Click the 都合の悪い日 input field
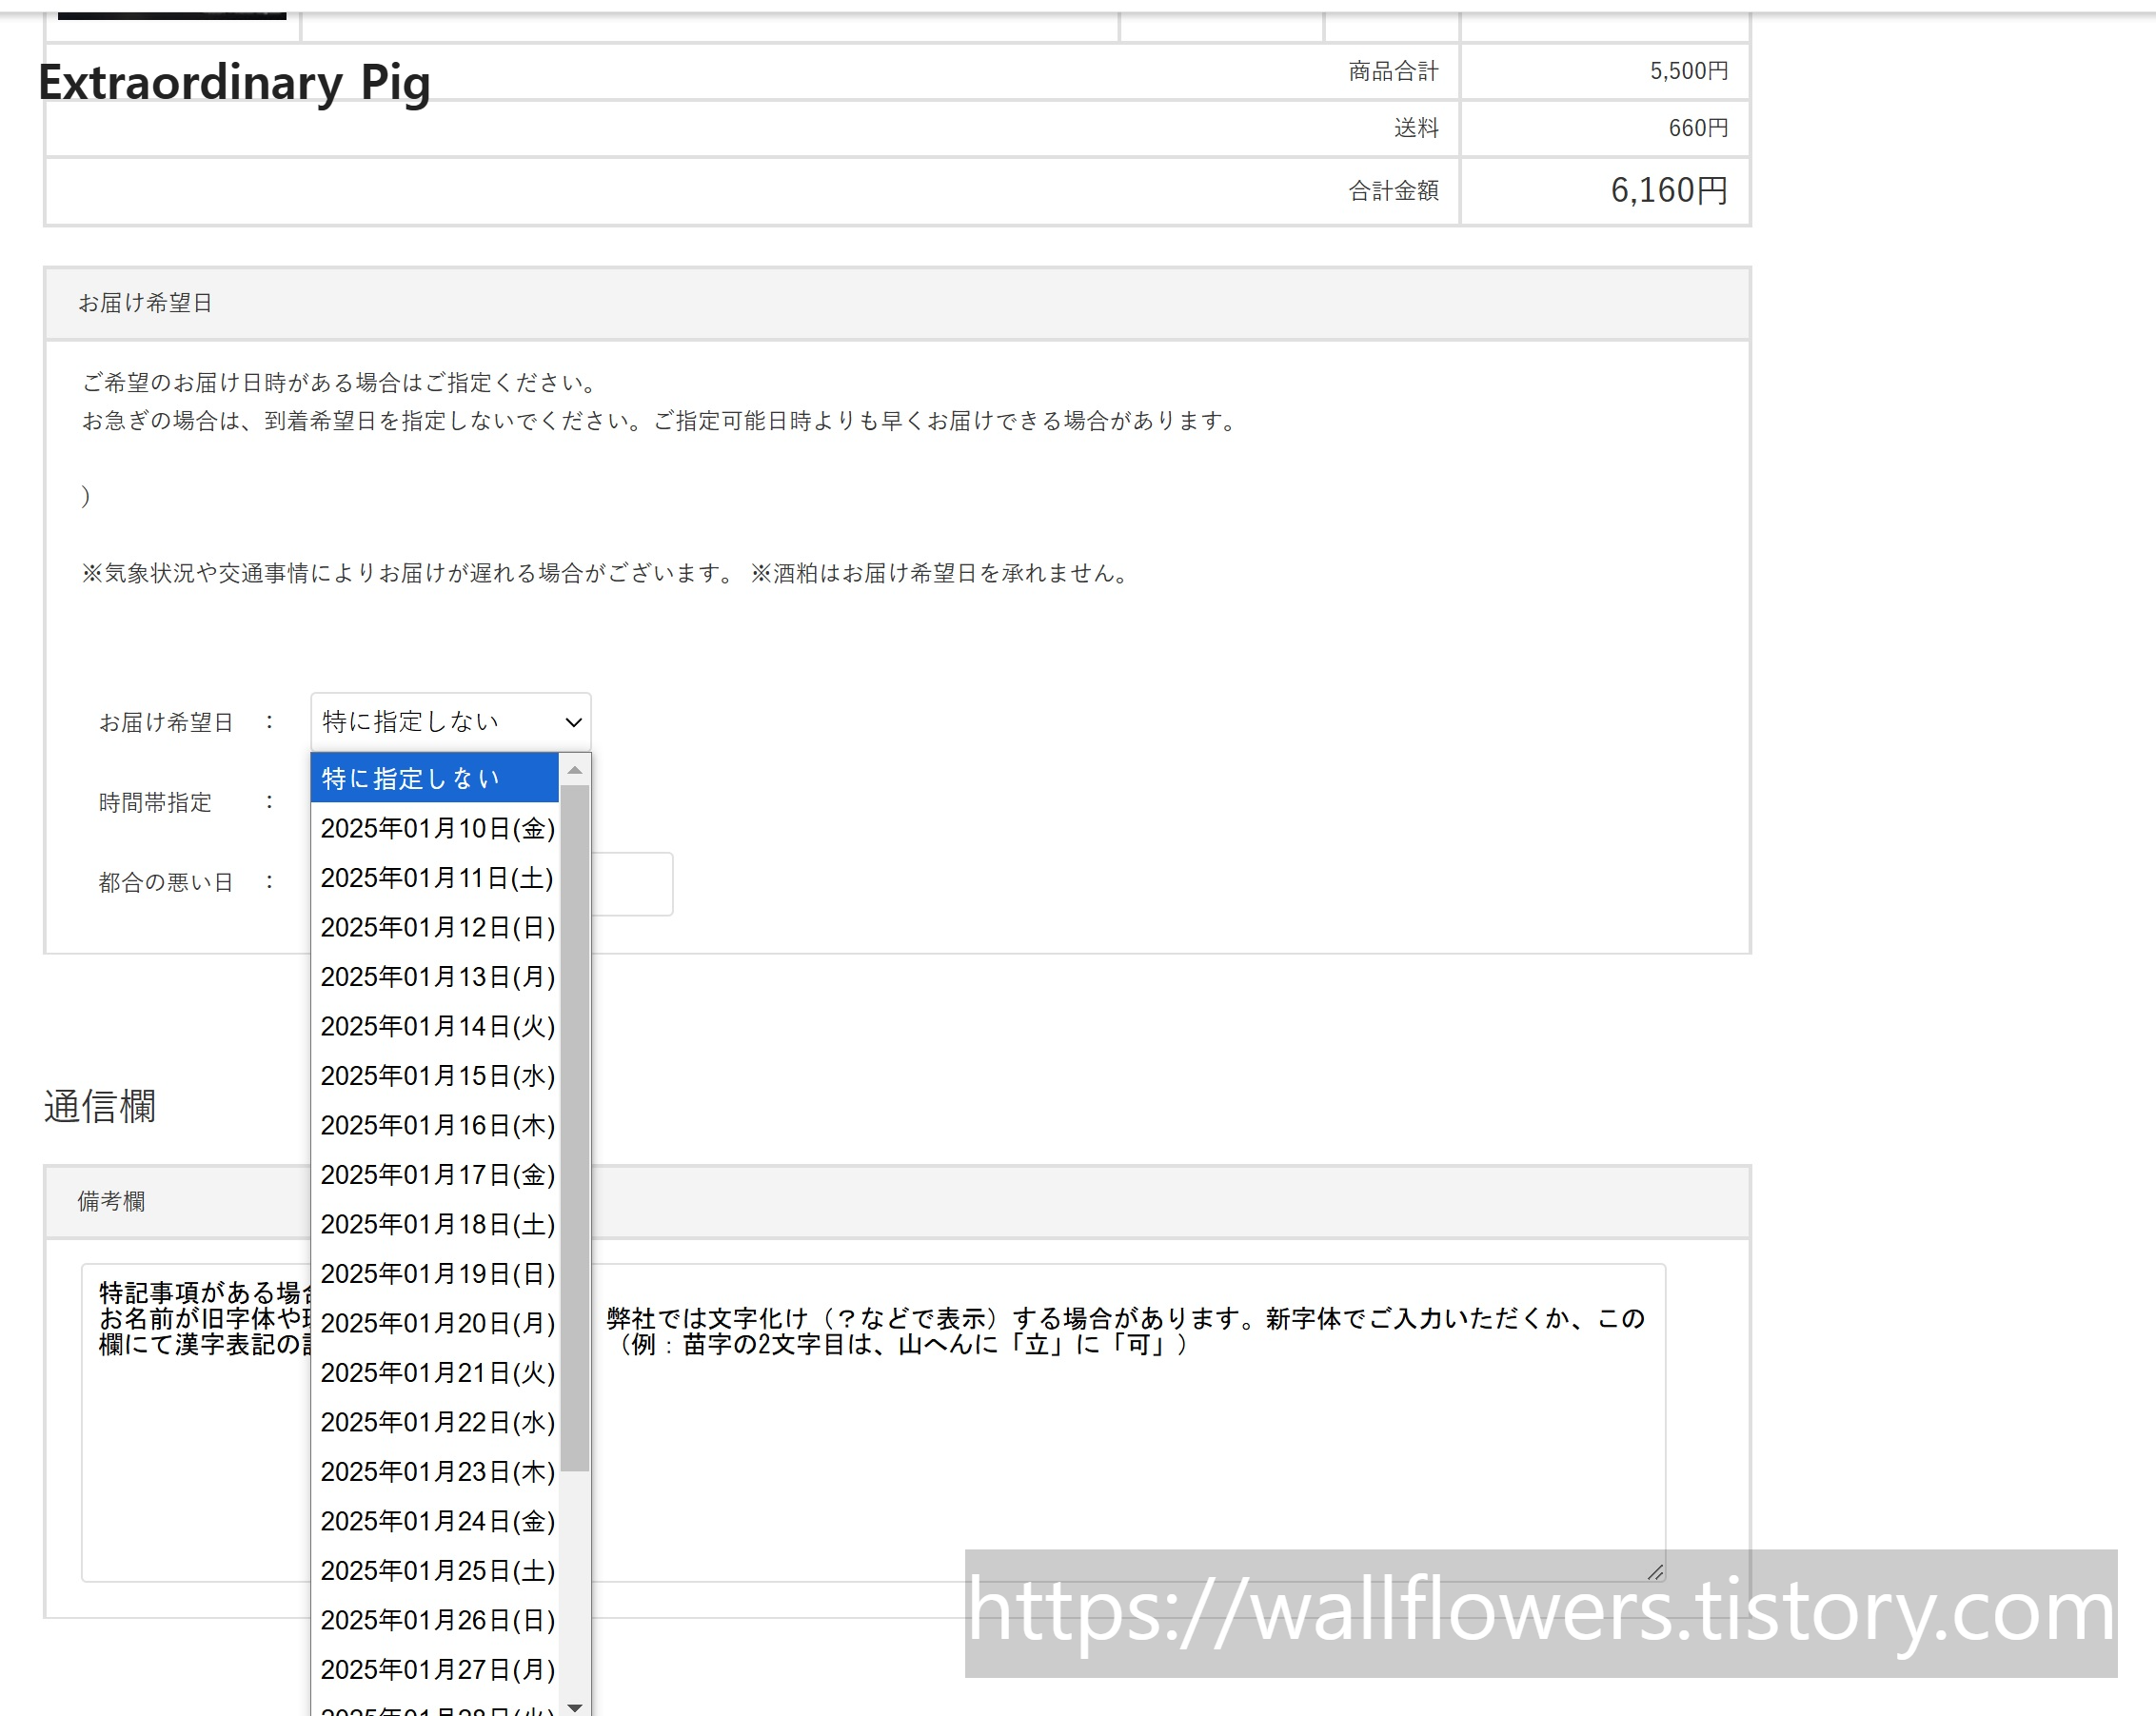This screenshot has height=1716, width=2156. click(632, 883)
